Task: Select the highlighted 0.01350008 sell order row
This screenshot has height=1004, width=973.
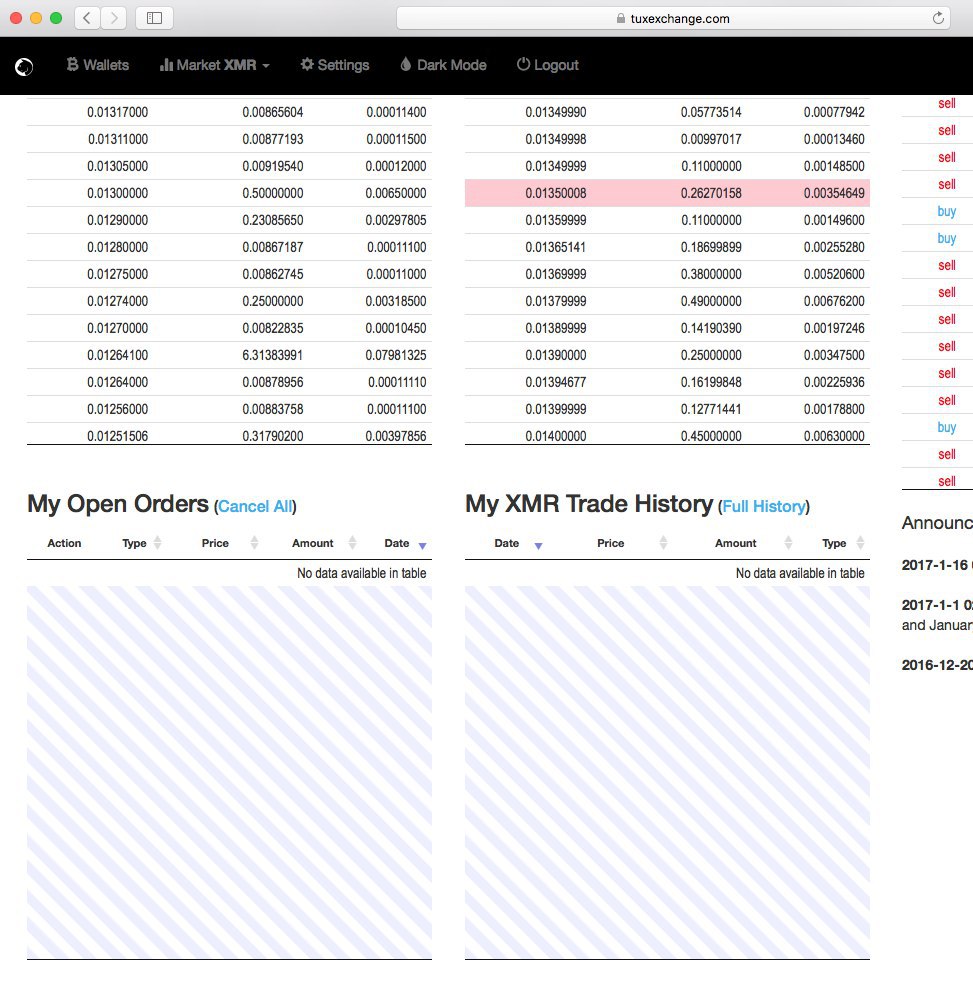Action: click(667, 193)
